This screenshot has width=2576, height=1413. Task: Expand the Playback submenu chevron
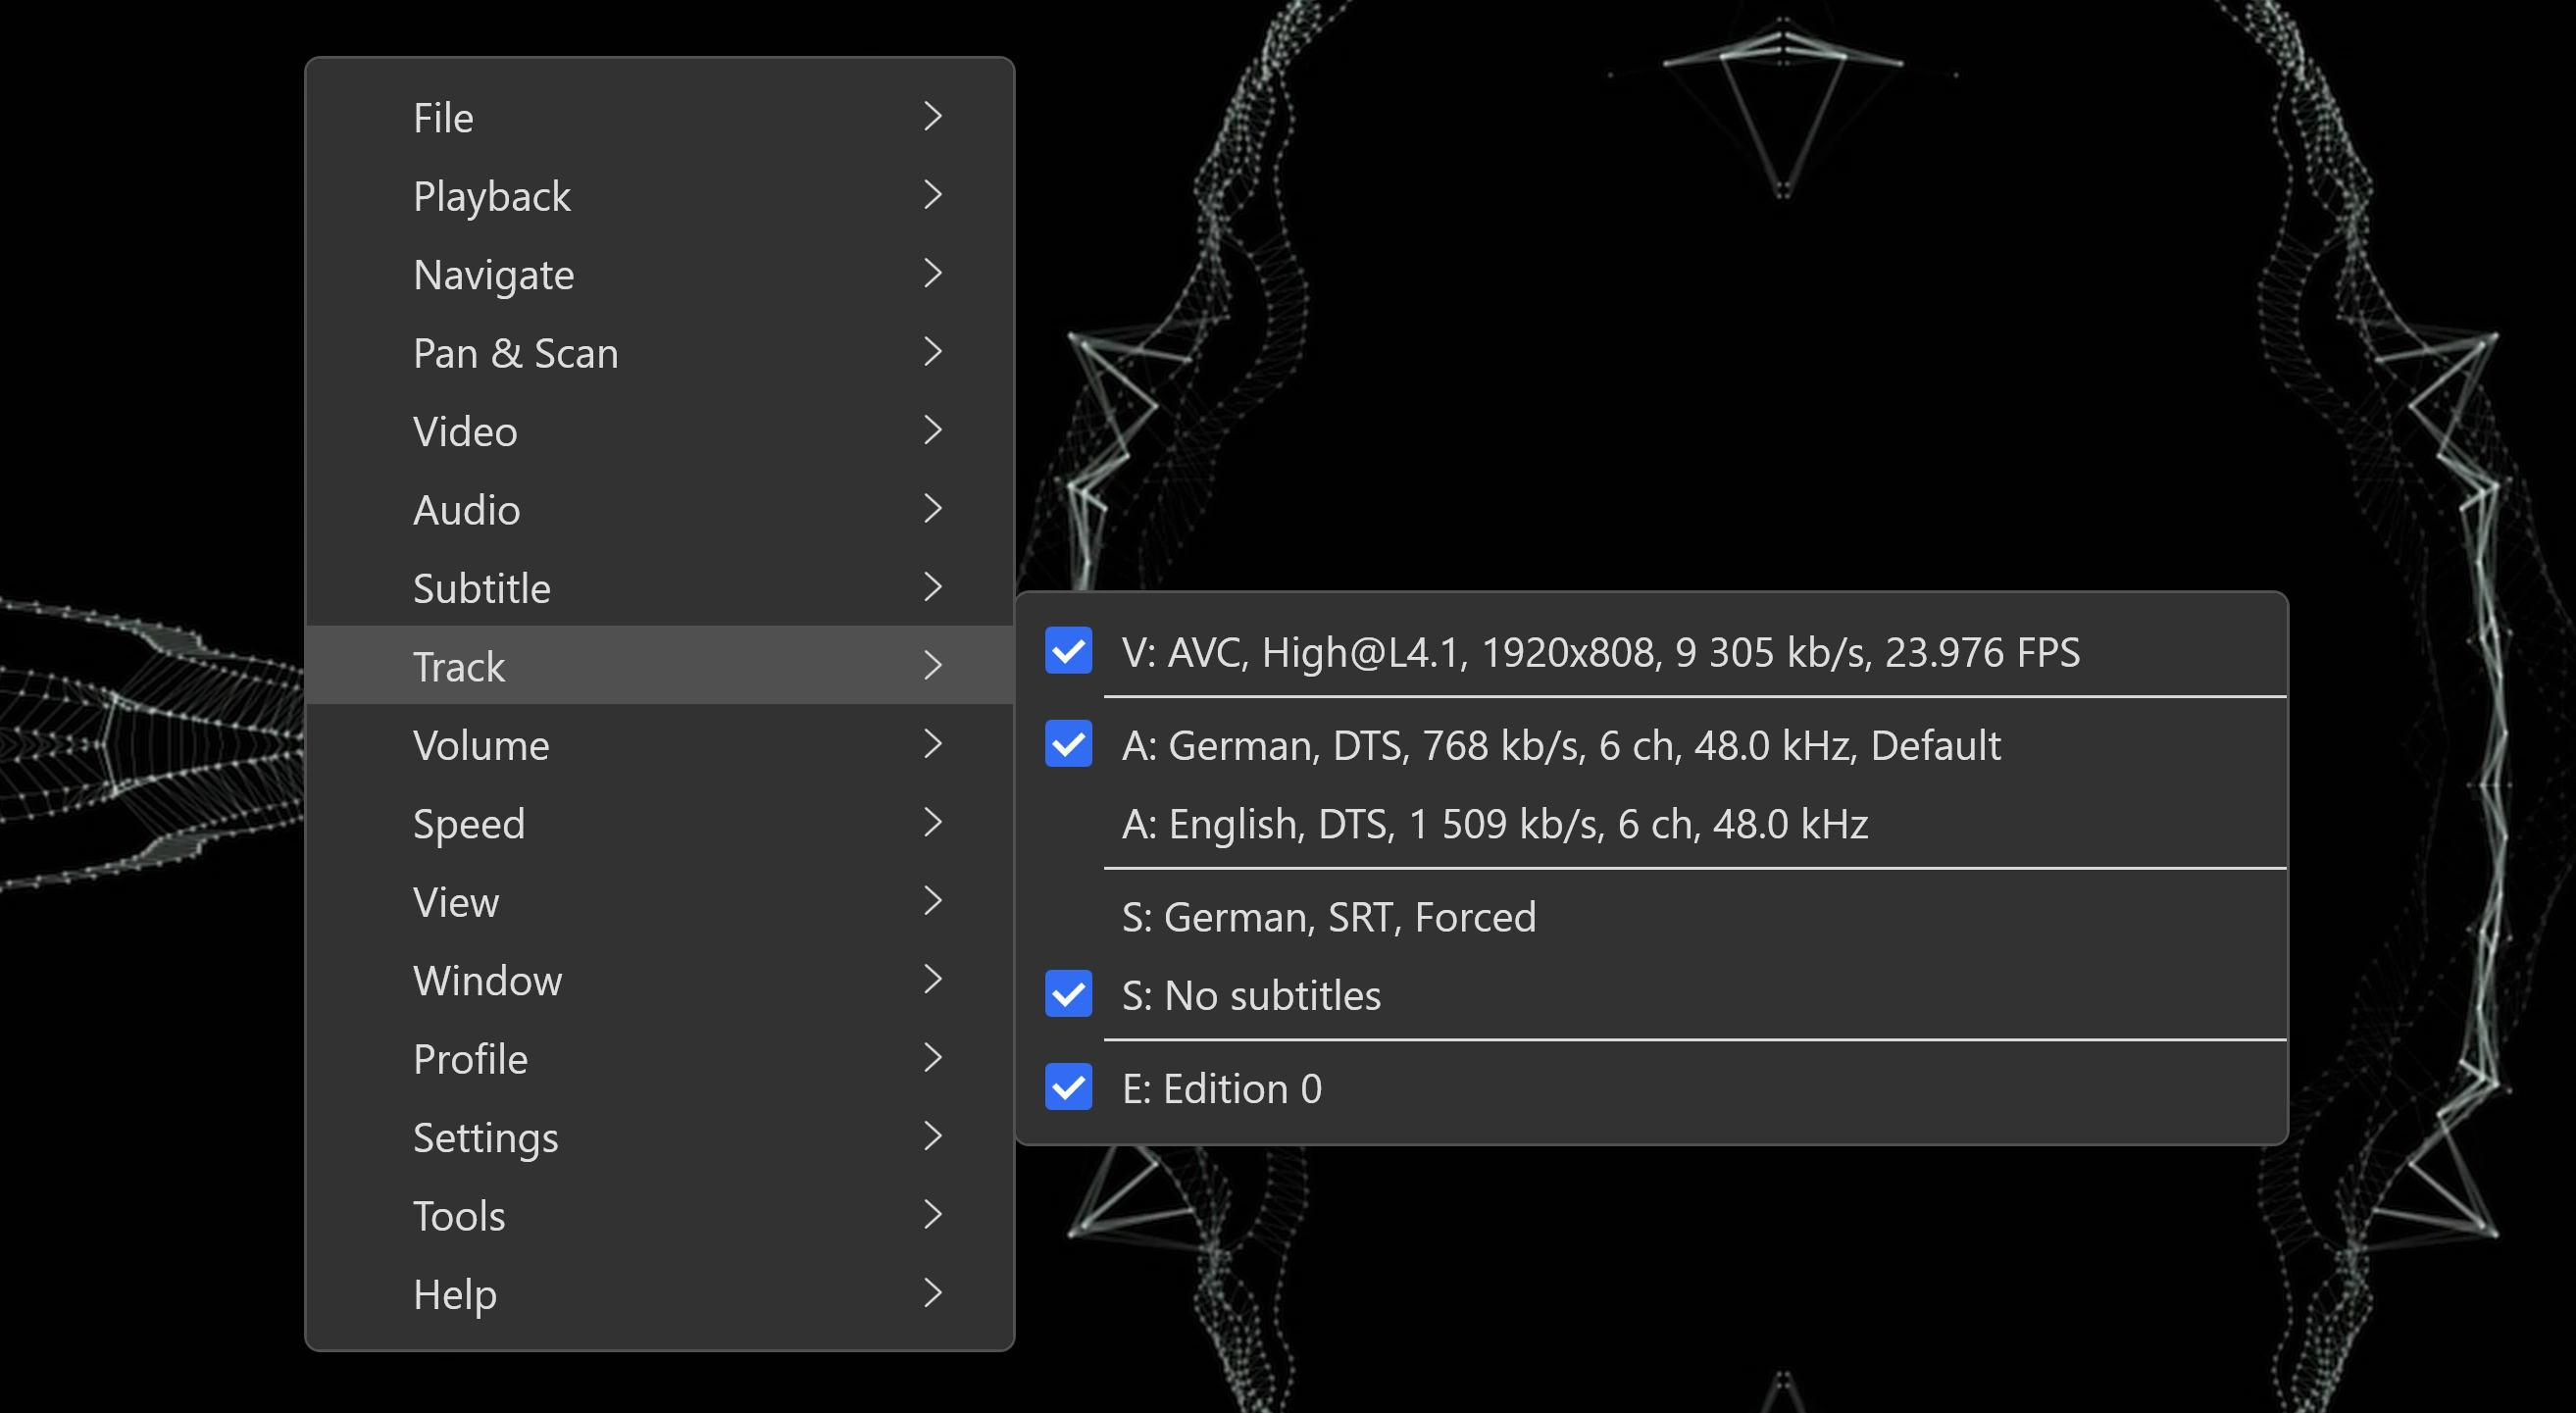932,195
